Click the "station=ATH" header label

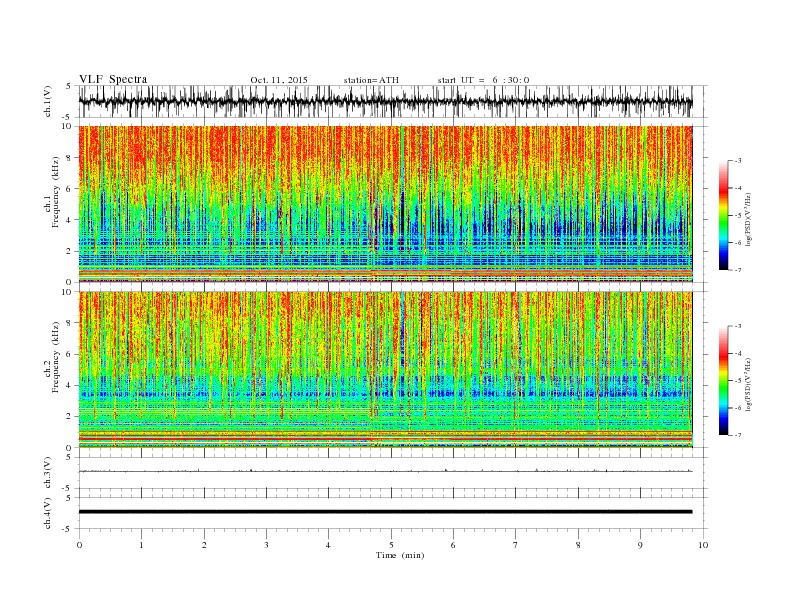pos(371,80)
